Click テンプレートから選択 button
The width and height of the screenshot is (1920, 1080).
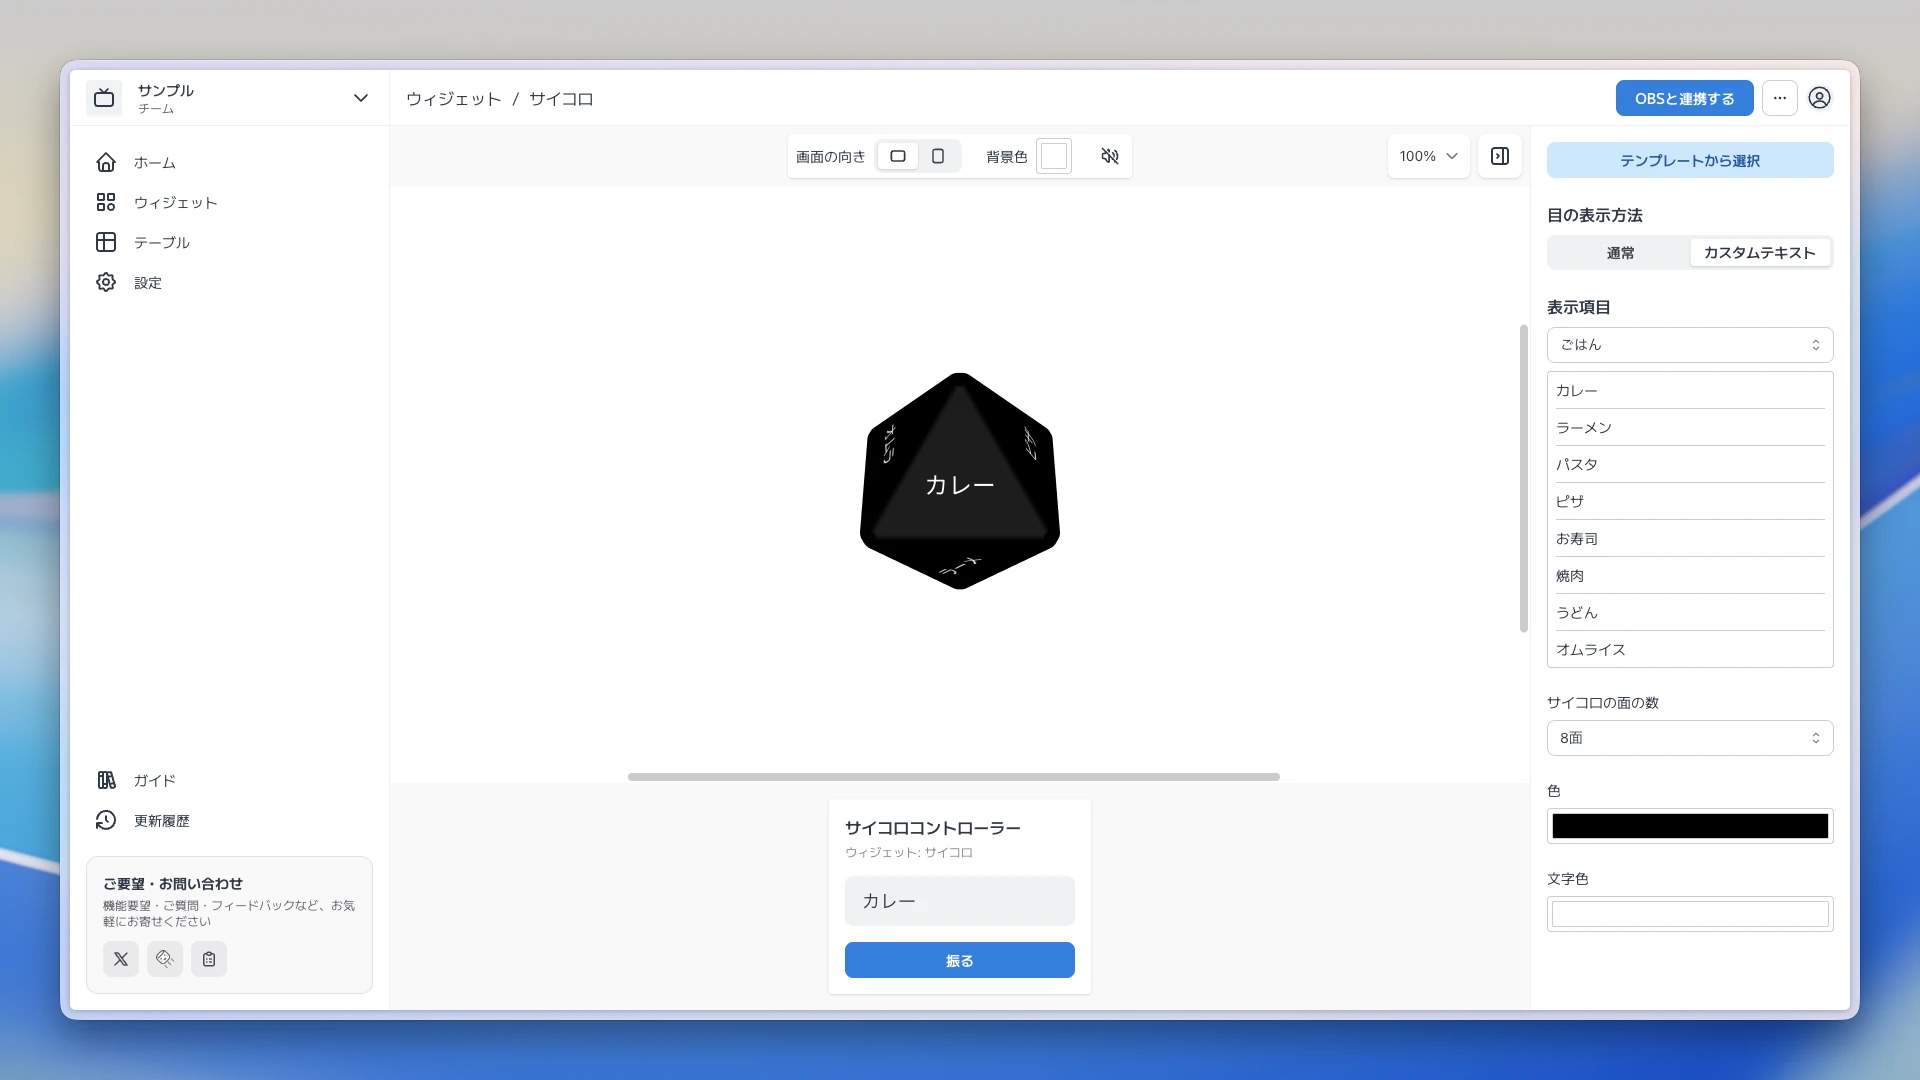coord(1690,160)
